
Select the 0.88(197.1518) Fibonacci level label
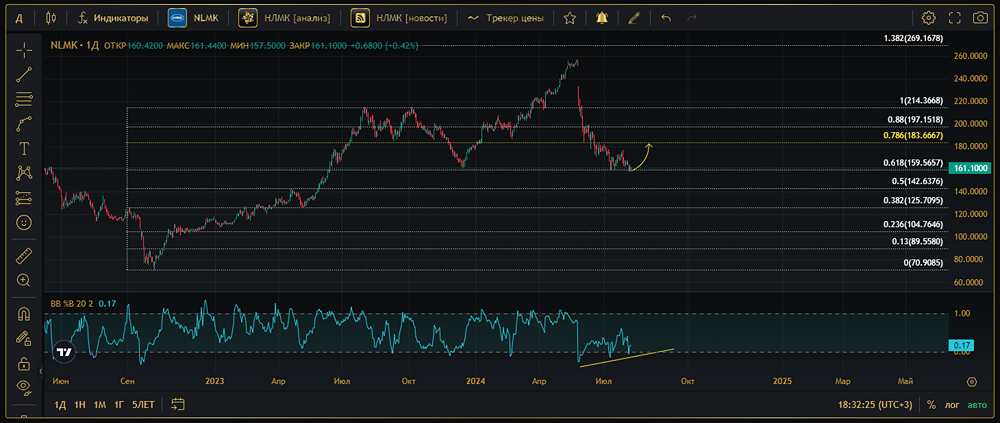(x=915, y=120)
